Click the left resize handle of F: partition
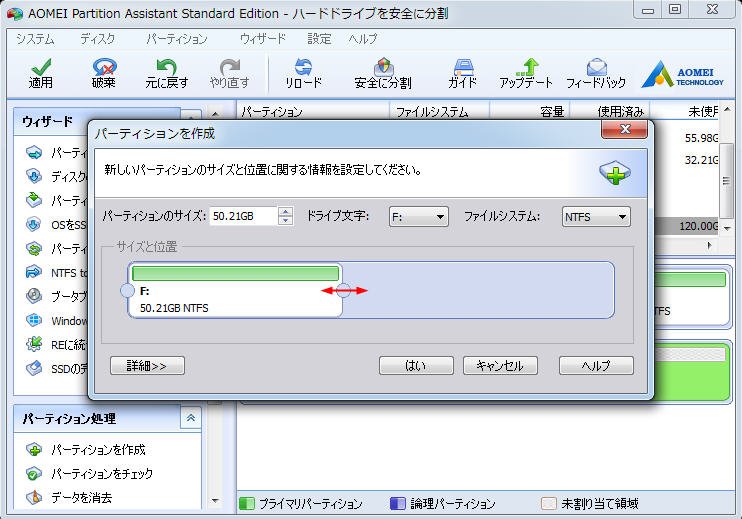Screen dimensions: 742x519 pos(127,290)
